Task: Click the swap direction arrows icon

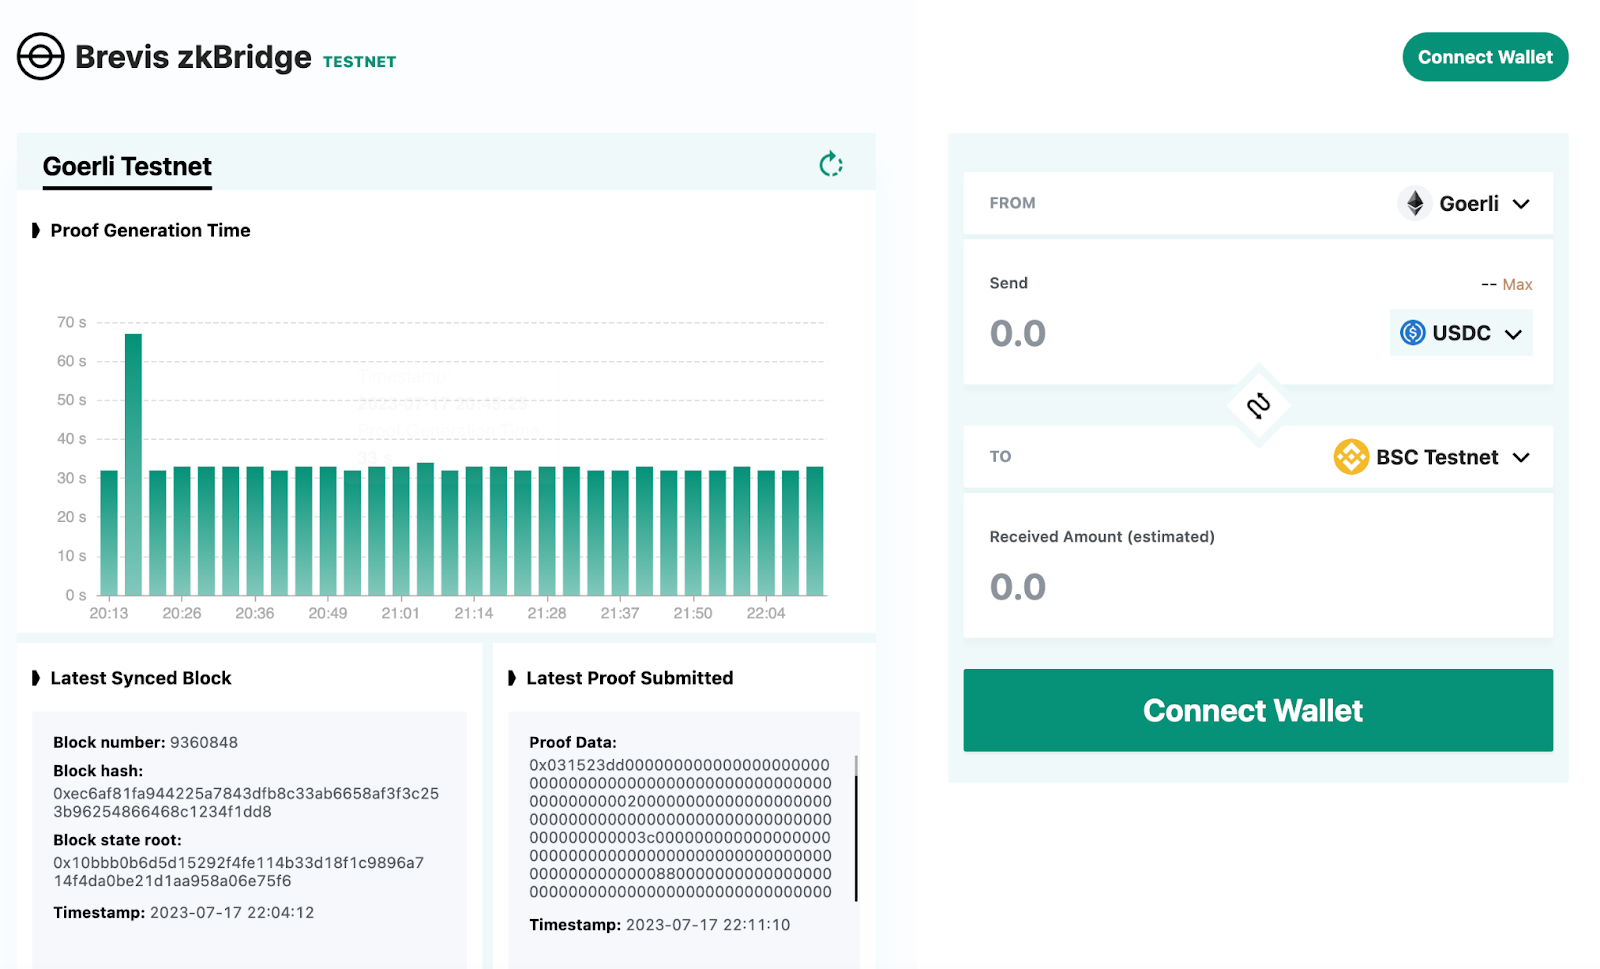Action: (1258, 405)
